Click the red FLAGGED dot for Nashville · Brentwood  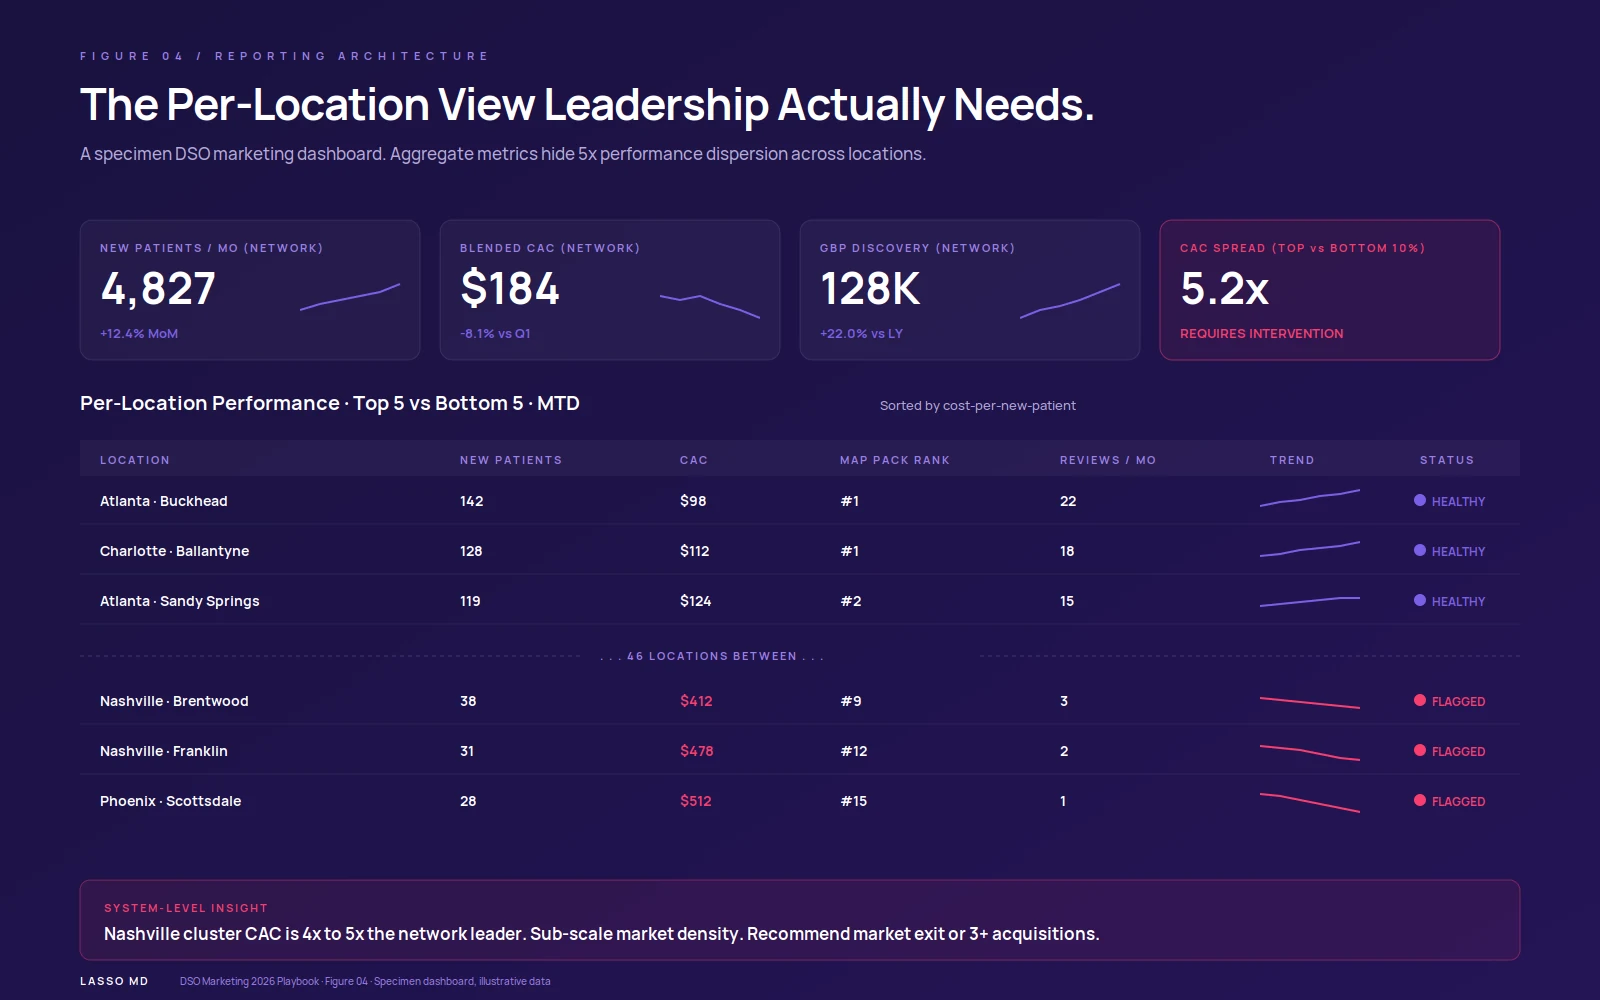click(x=1420, y=700)
